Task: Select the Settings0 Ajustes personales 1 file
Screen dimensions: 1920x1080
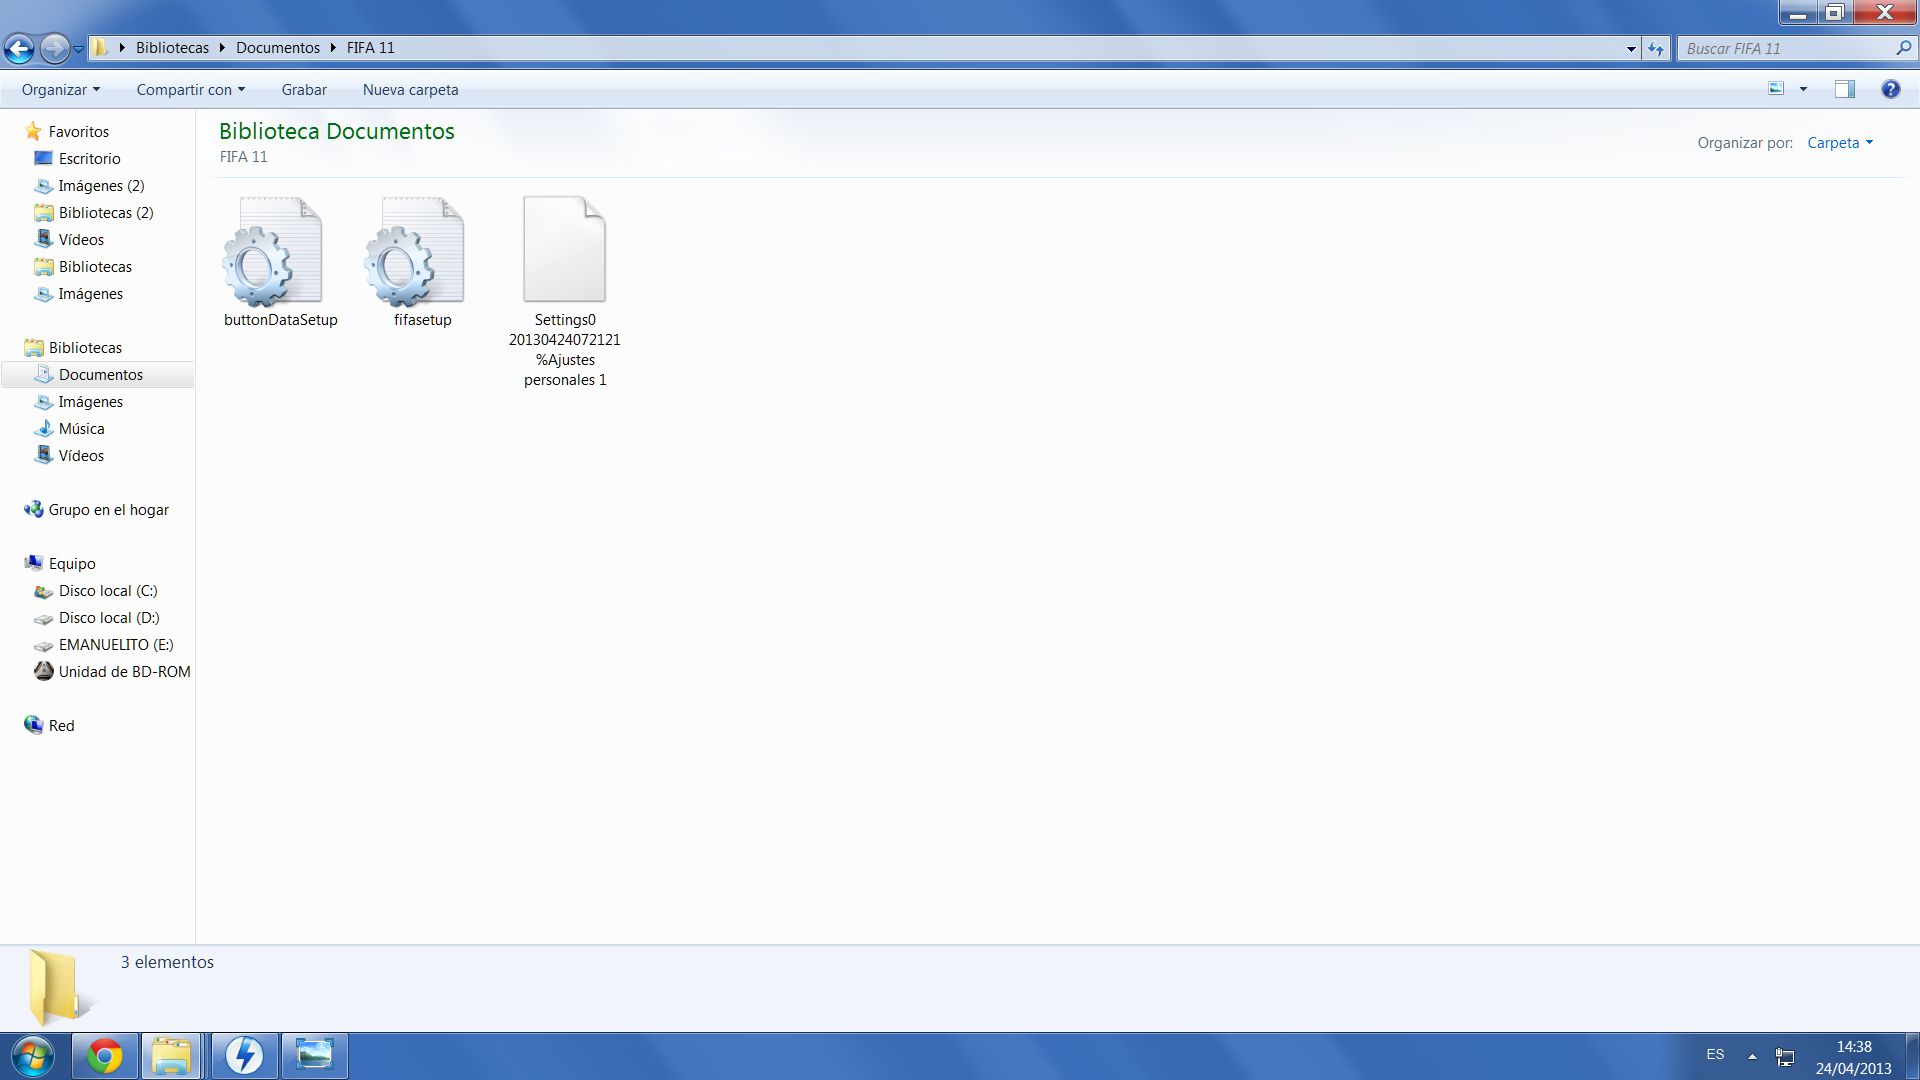Action: [x=565, y=292]
